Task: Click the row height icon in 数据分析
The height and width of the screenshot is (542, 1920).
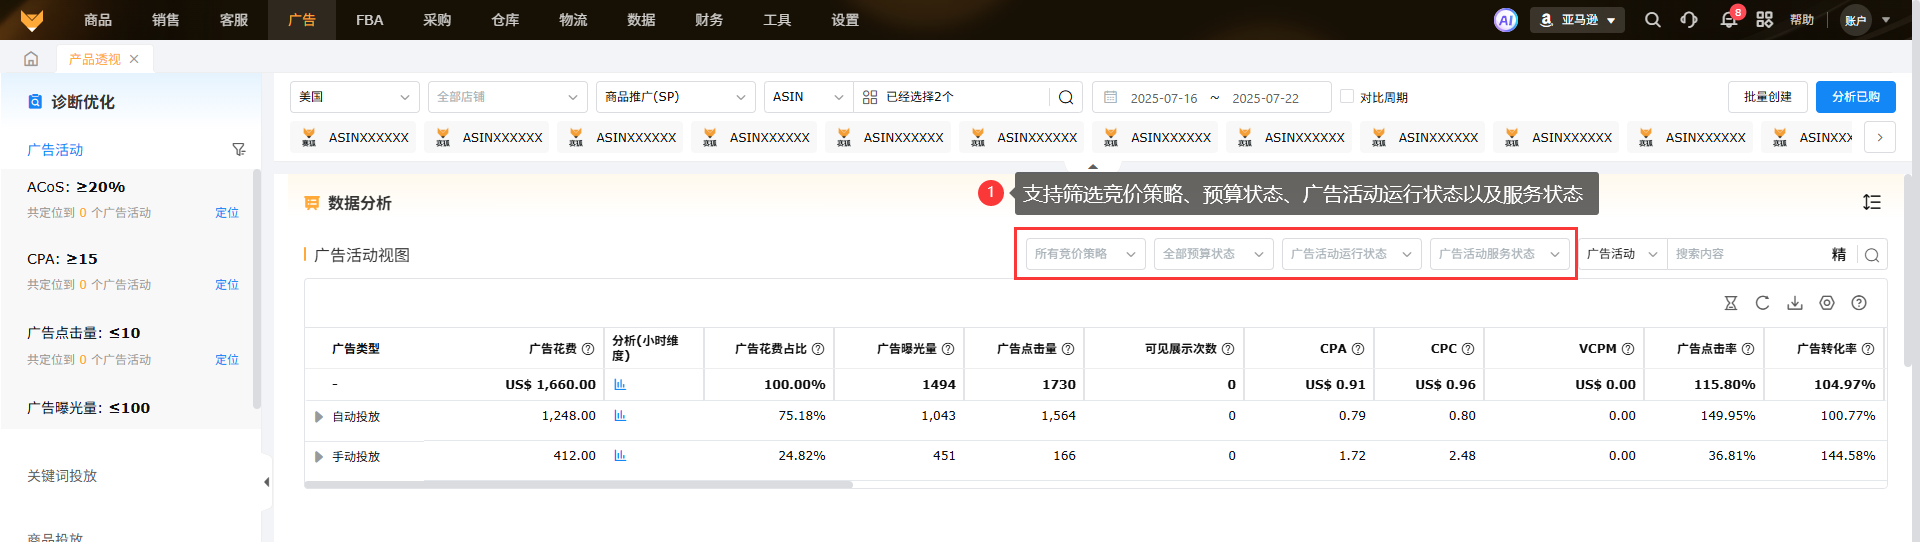Action: point(1872,202)
